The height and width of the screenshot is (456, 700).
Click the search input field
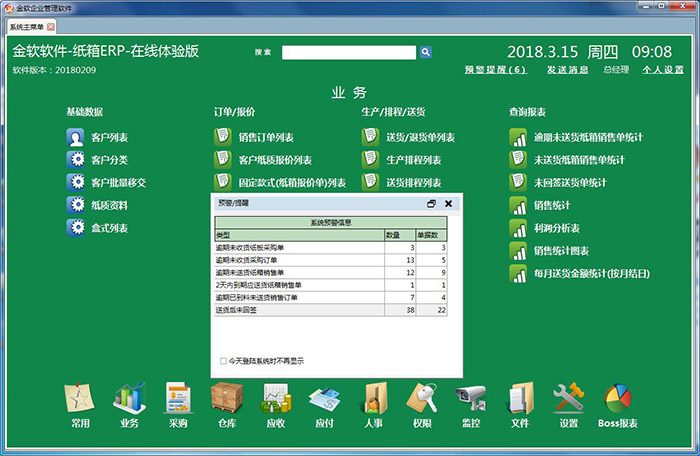(x=348, y=52)
